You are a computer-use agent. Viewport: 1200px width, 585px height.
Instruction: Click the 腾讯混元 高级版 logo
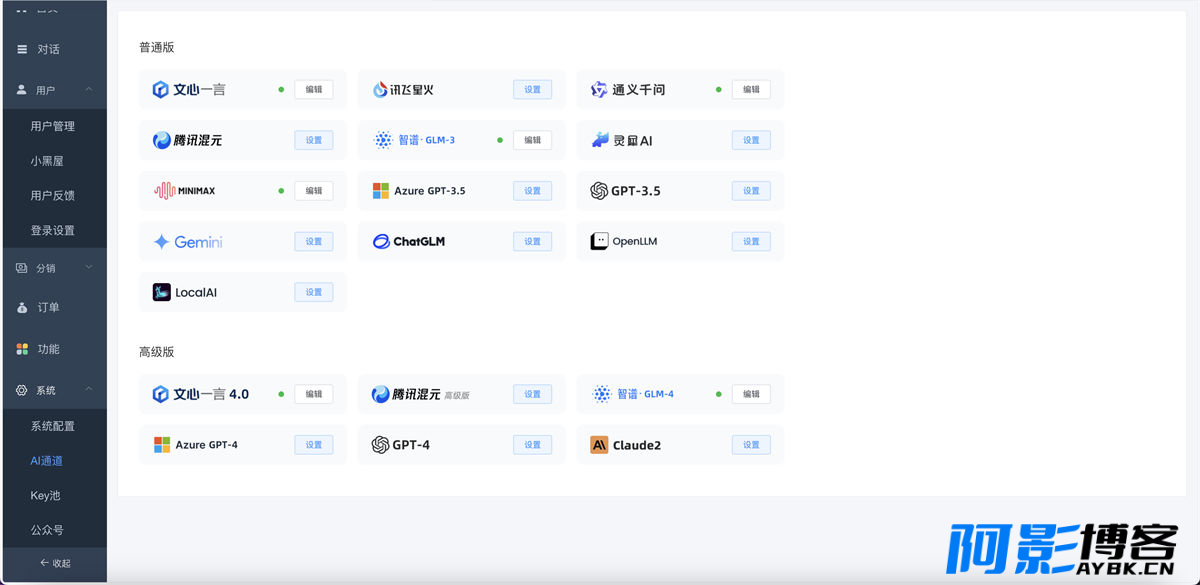point(380,395)
